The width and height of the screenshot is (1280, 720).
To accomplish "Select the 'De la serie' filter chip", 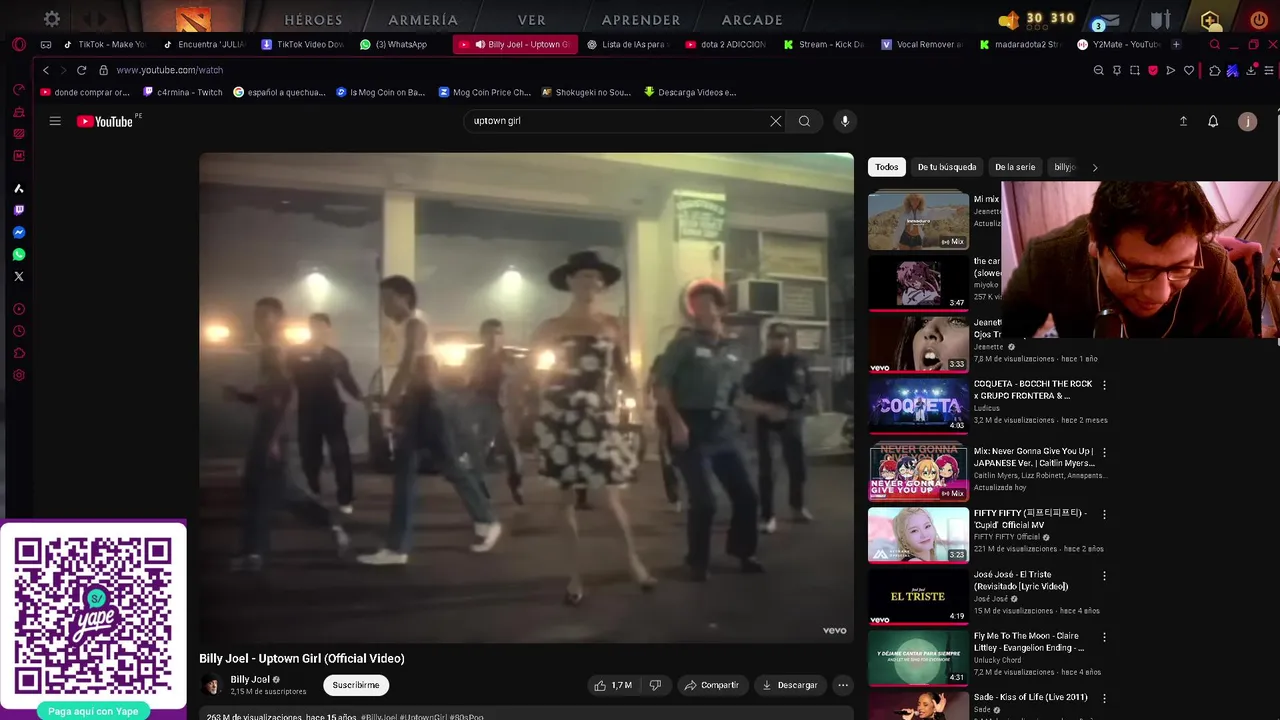I will pyautogui.click(x=1015, y=167).
